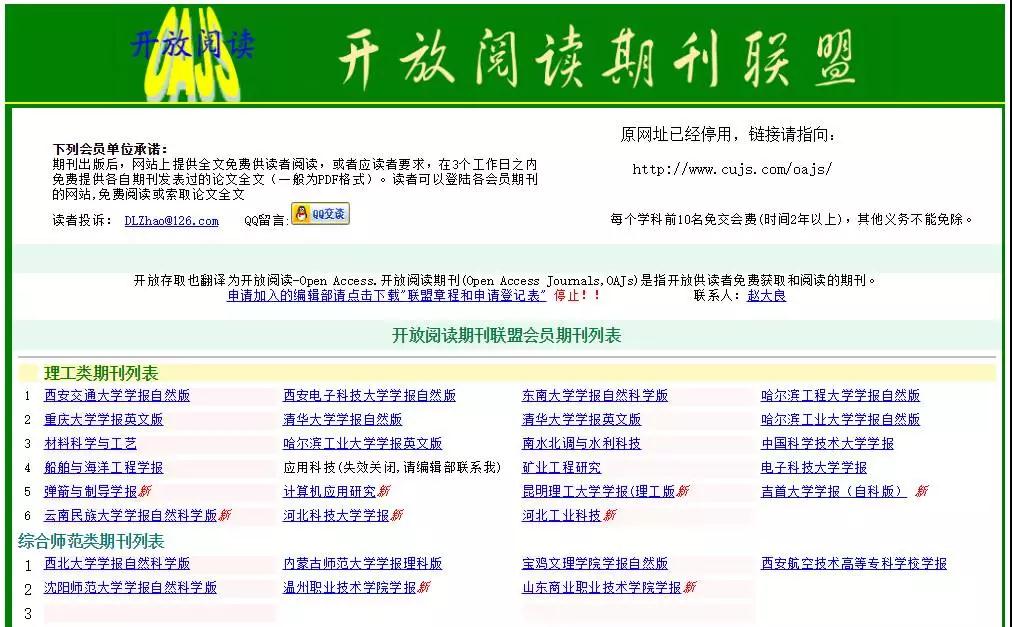
Task: Click the 应用科技(失效关闭) text entry
Action: pyautogui.click(x=392, y=468)
